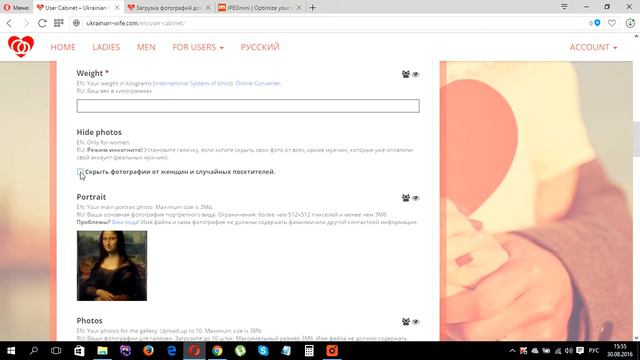
Task: Switch to Загрузка фотографий tab
Action: (x=165, y=7)
